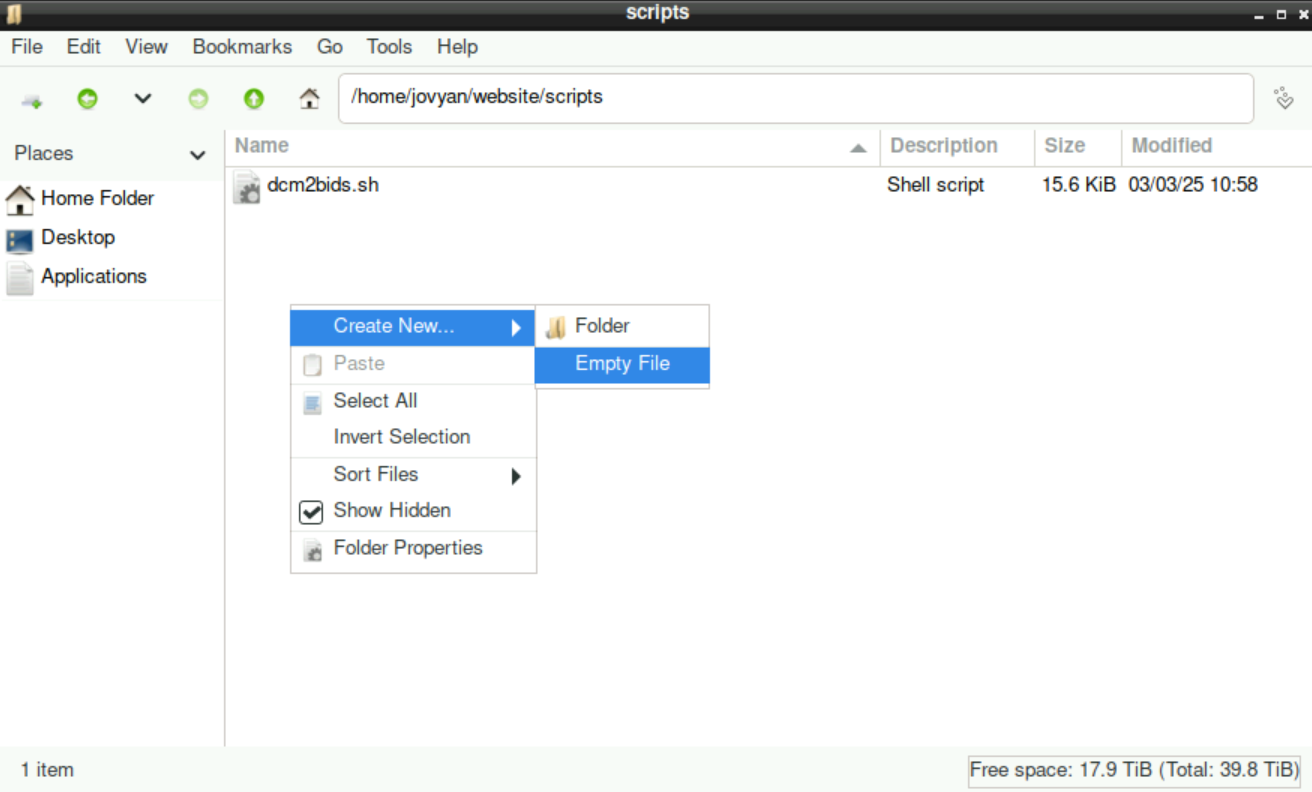Open history dropdown arrow in toolbar
The image size is (1312, 792).
click(143, 99)
